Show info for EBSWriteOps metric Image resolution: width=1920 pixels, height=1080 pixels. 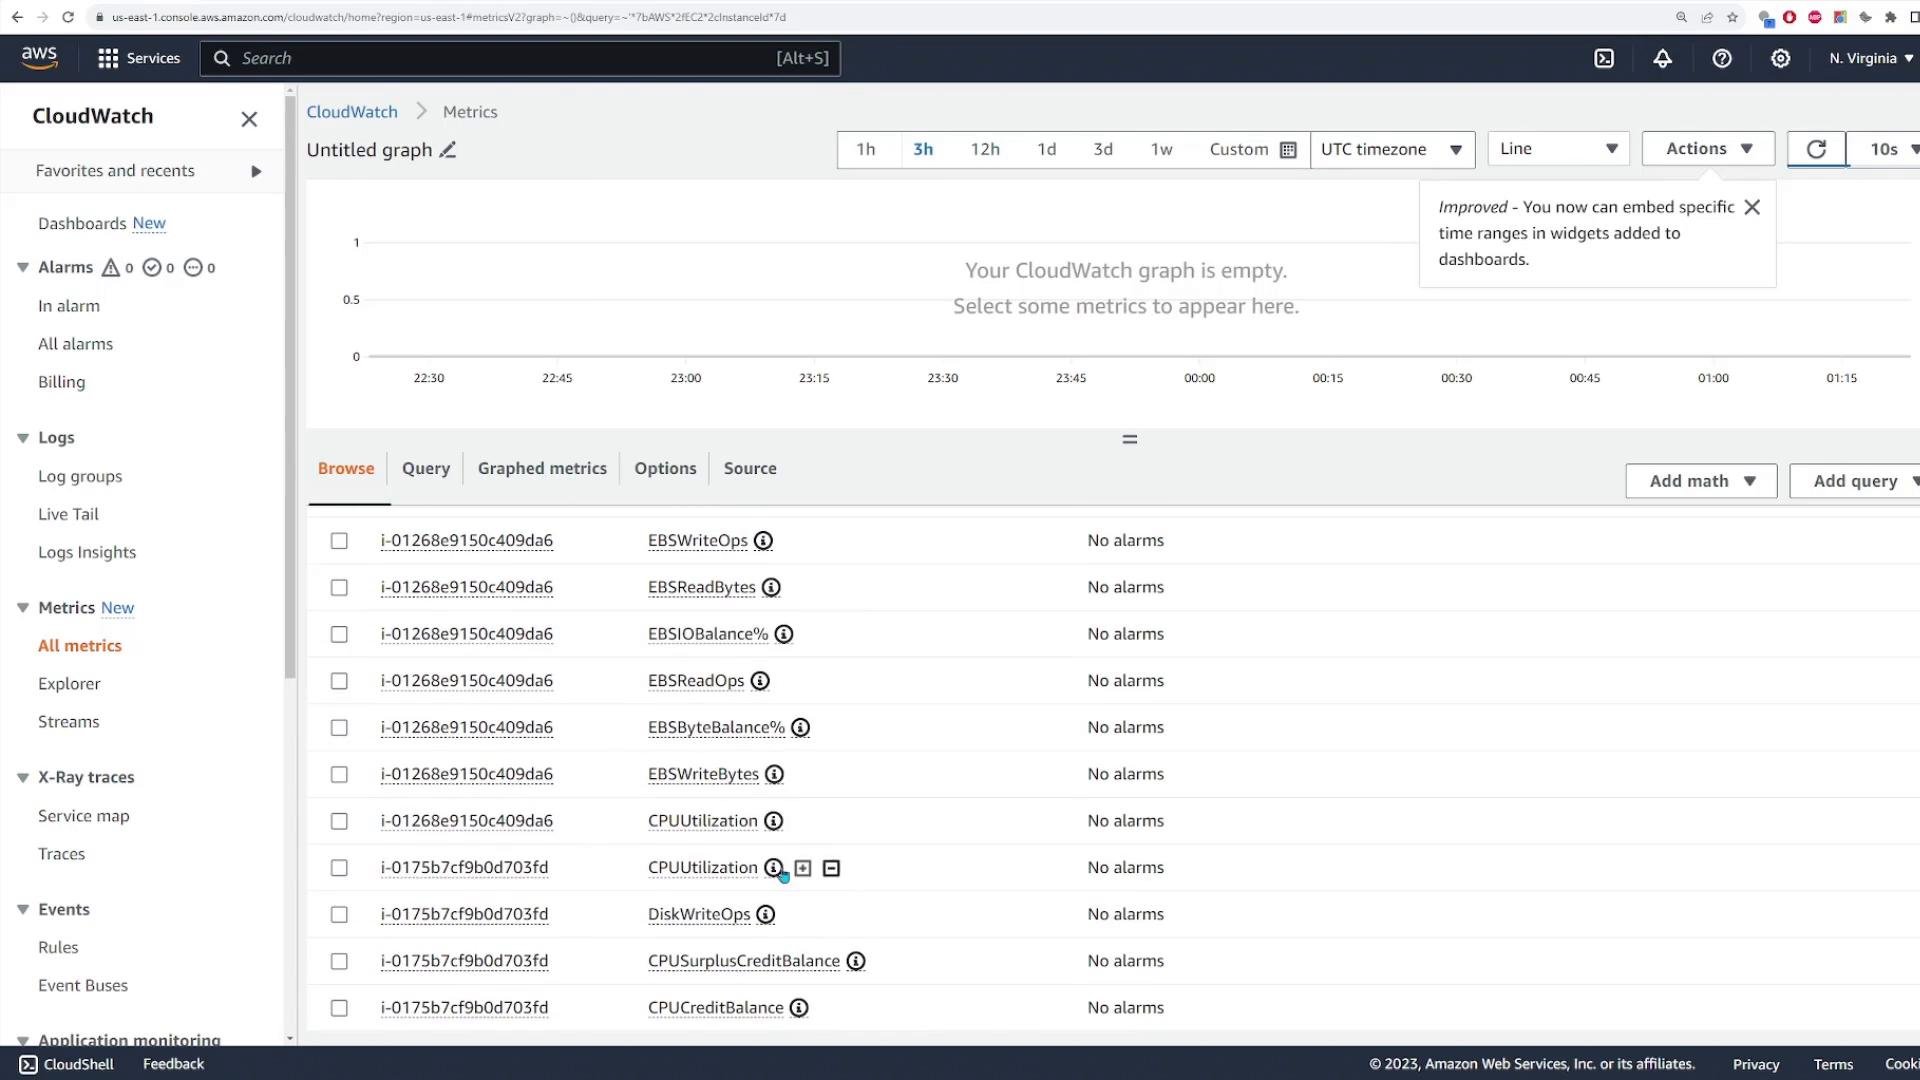(763, 541)
